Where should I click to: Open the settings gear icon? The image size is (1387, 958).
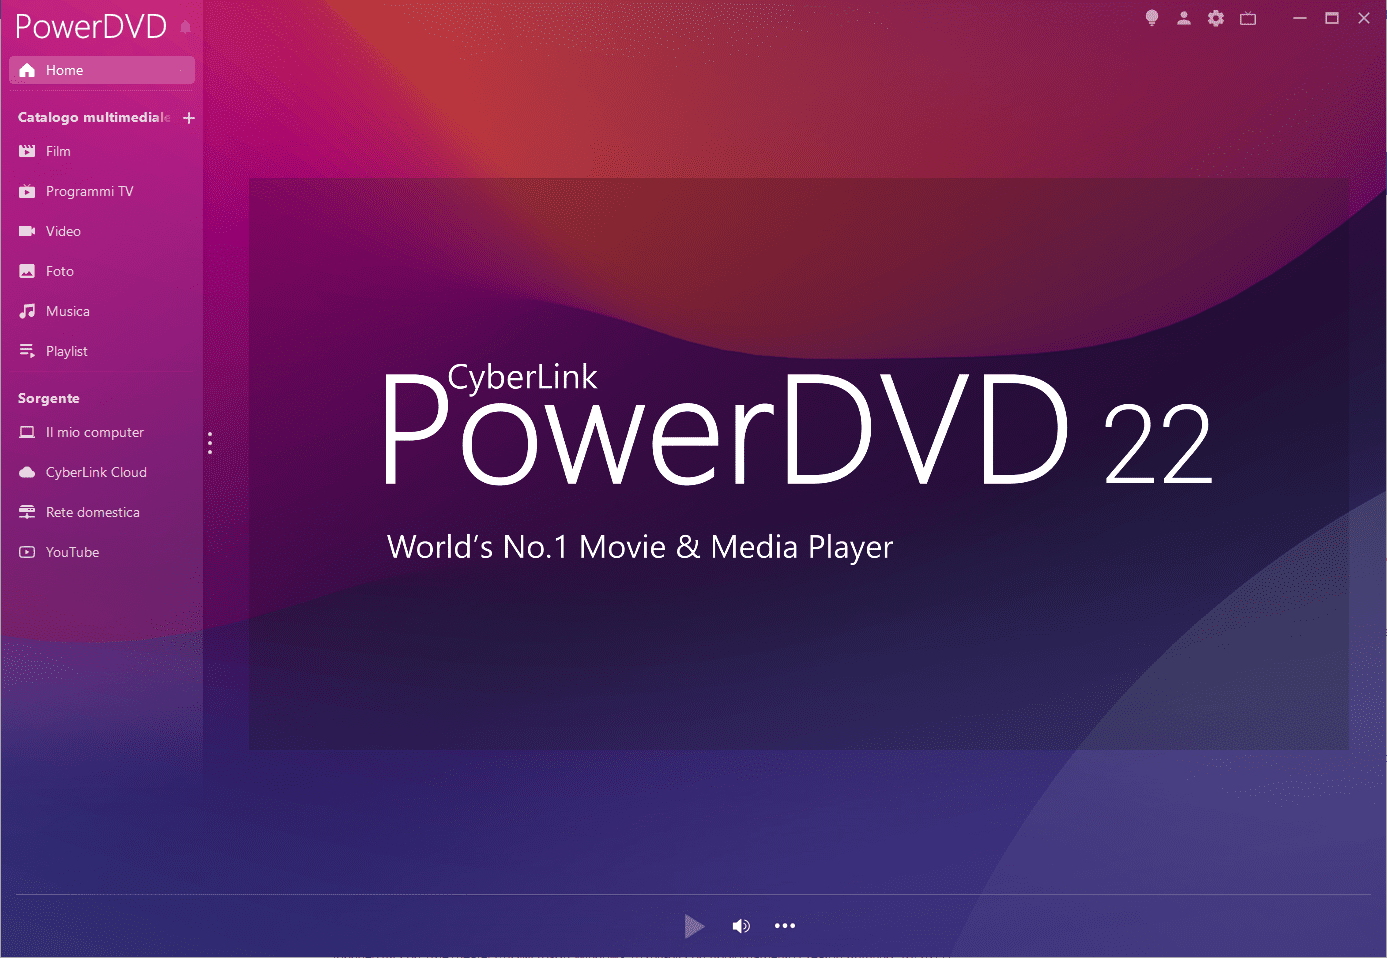click(1216, 18)
